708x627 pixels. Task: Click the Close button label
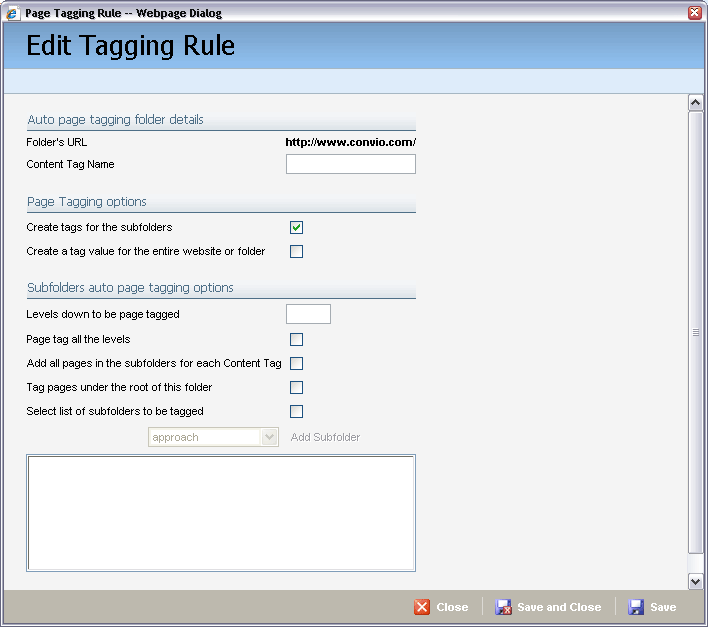(452, 607)
